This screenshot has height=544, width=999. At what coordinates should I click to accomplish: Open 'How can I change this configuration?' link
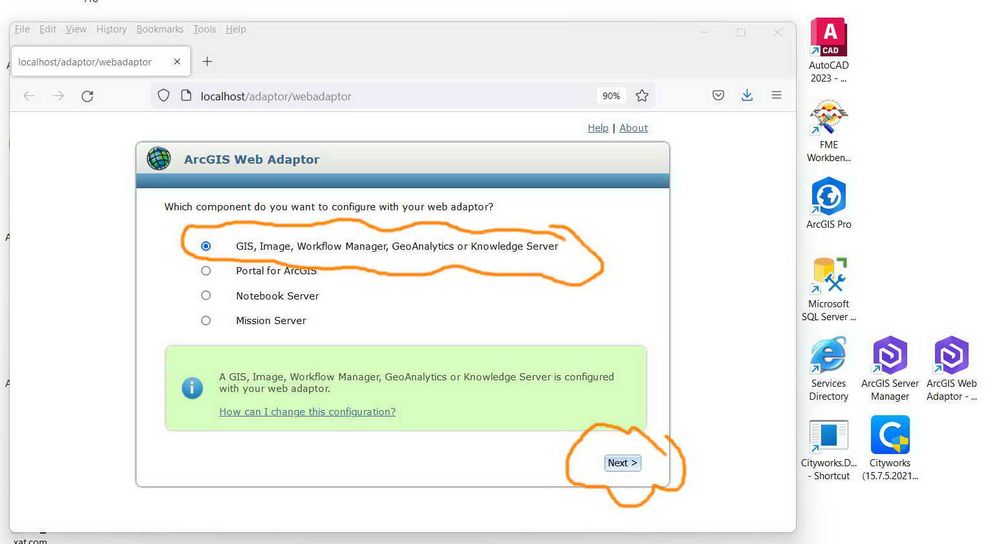pyautogui.click(x=307, y=412)
